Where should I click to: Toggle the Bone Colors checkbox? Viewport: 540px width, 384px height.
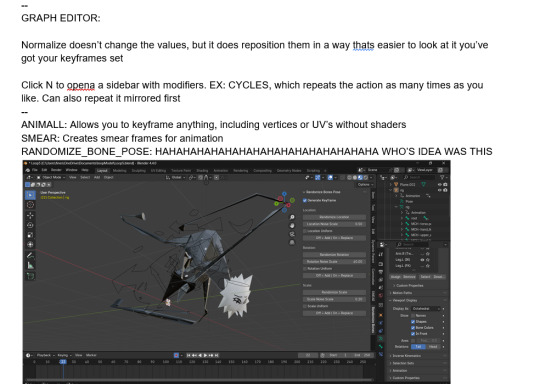click(x=413, y=328)
